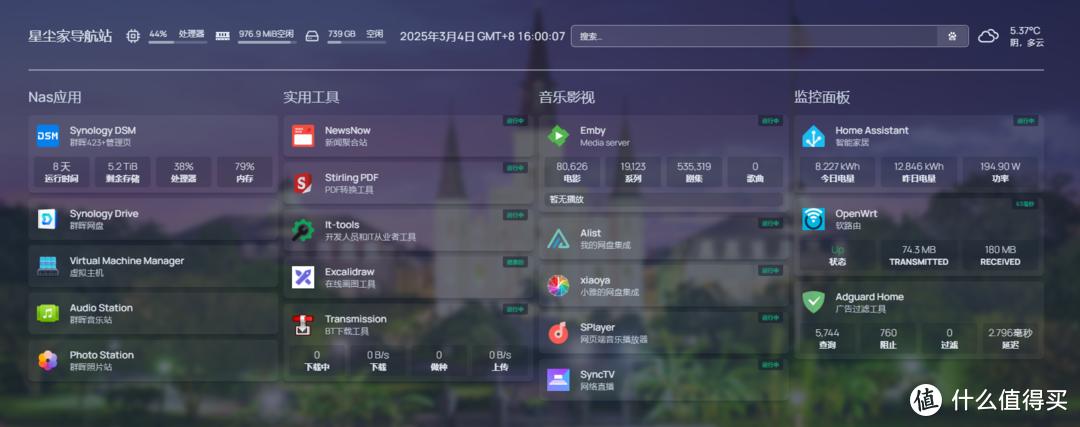Click the Emby 535,319 episodes stat
This screenshot has width=1080, height=427.
[x=694, y=172]
